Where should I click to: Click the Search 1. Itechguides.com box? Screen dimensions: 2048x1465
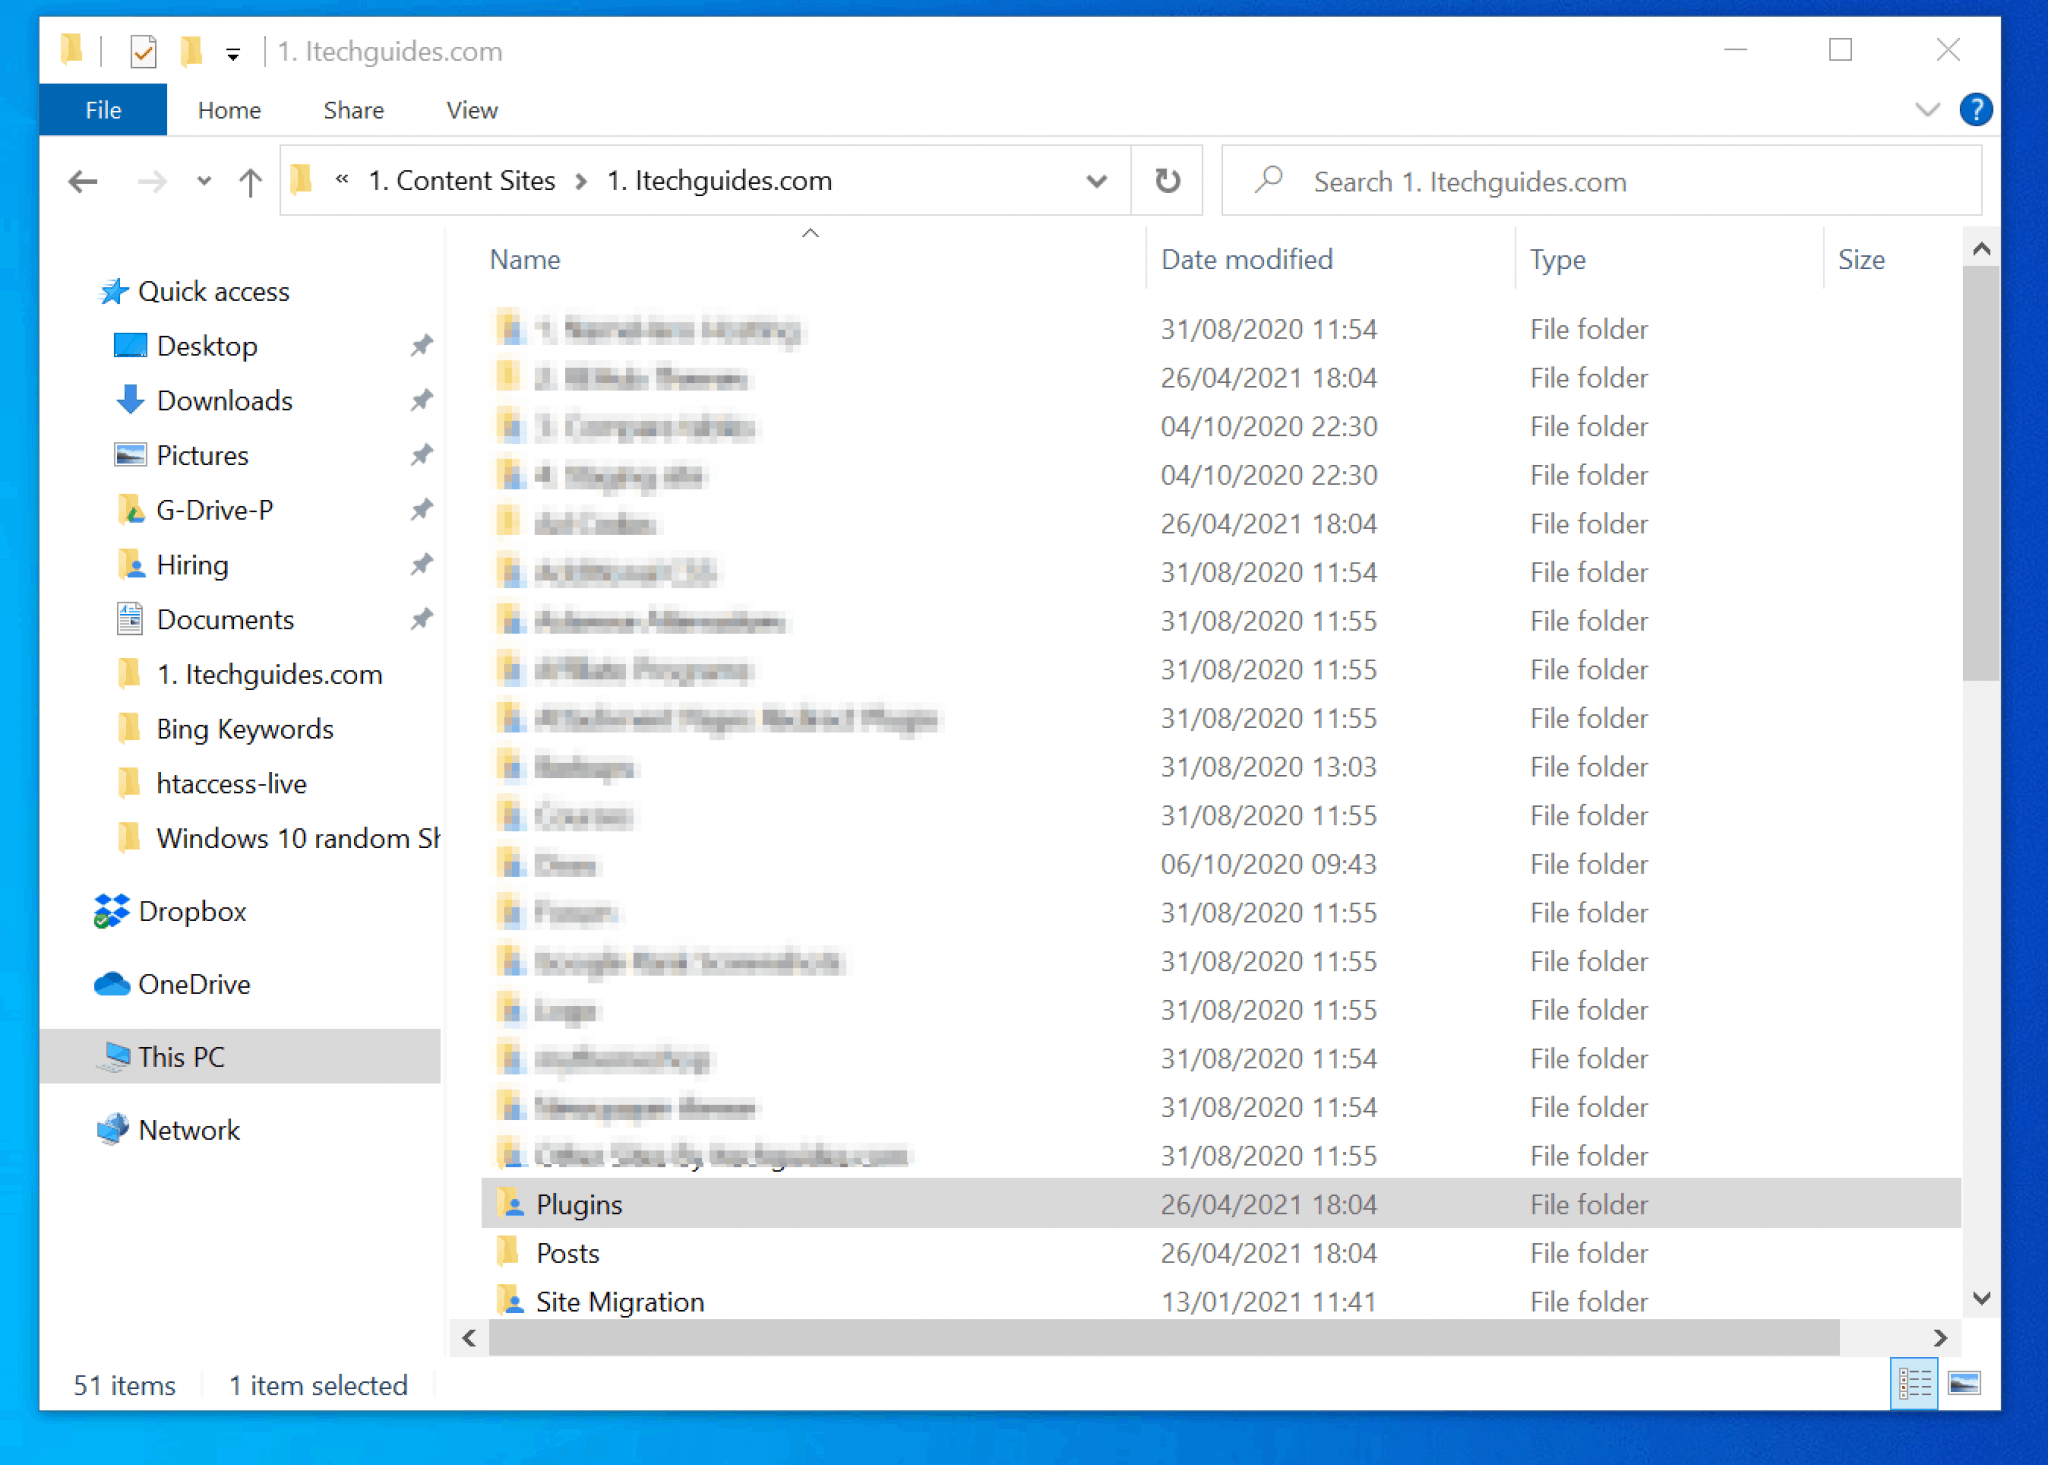1601,181
